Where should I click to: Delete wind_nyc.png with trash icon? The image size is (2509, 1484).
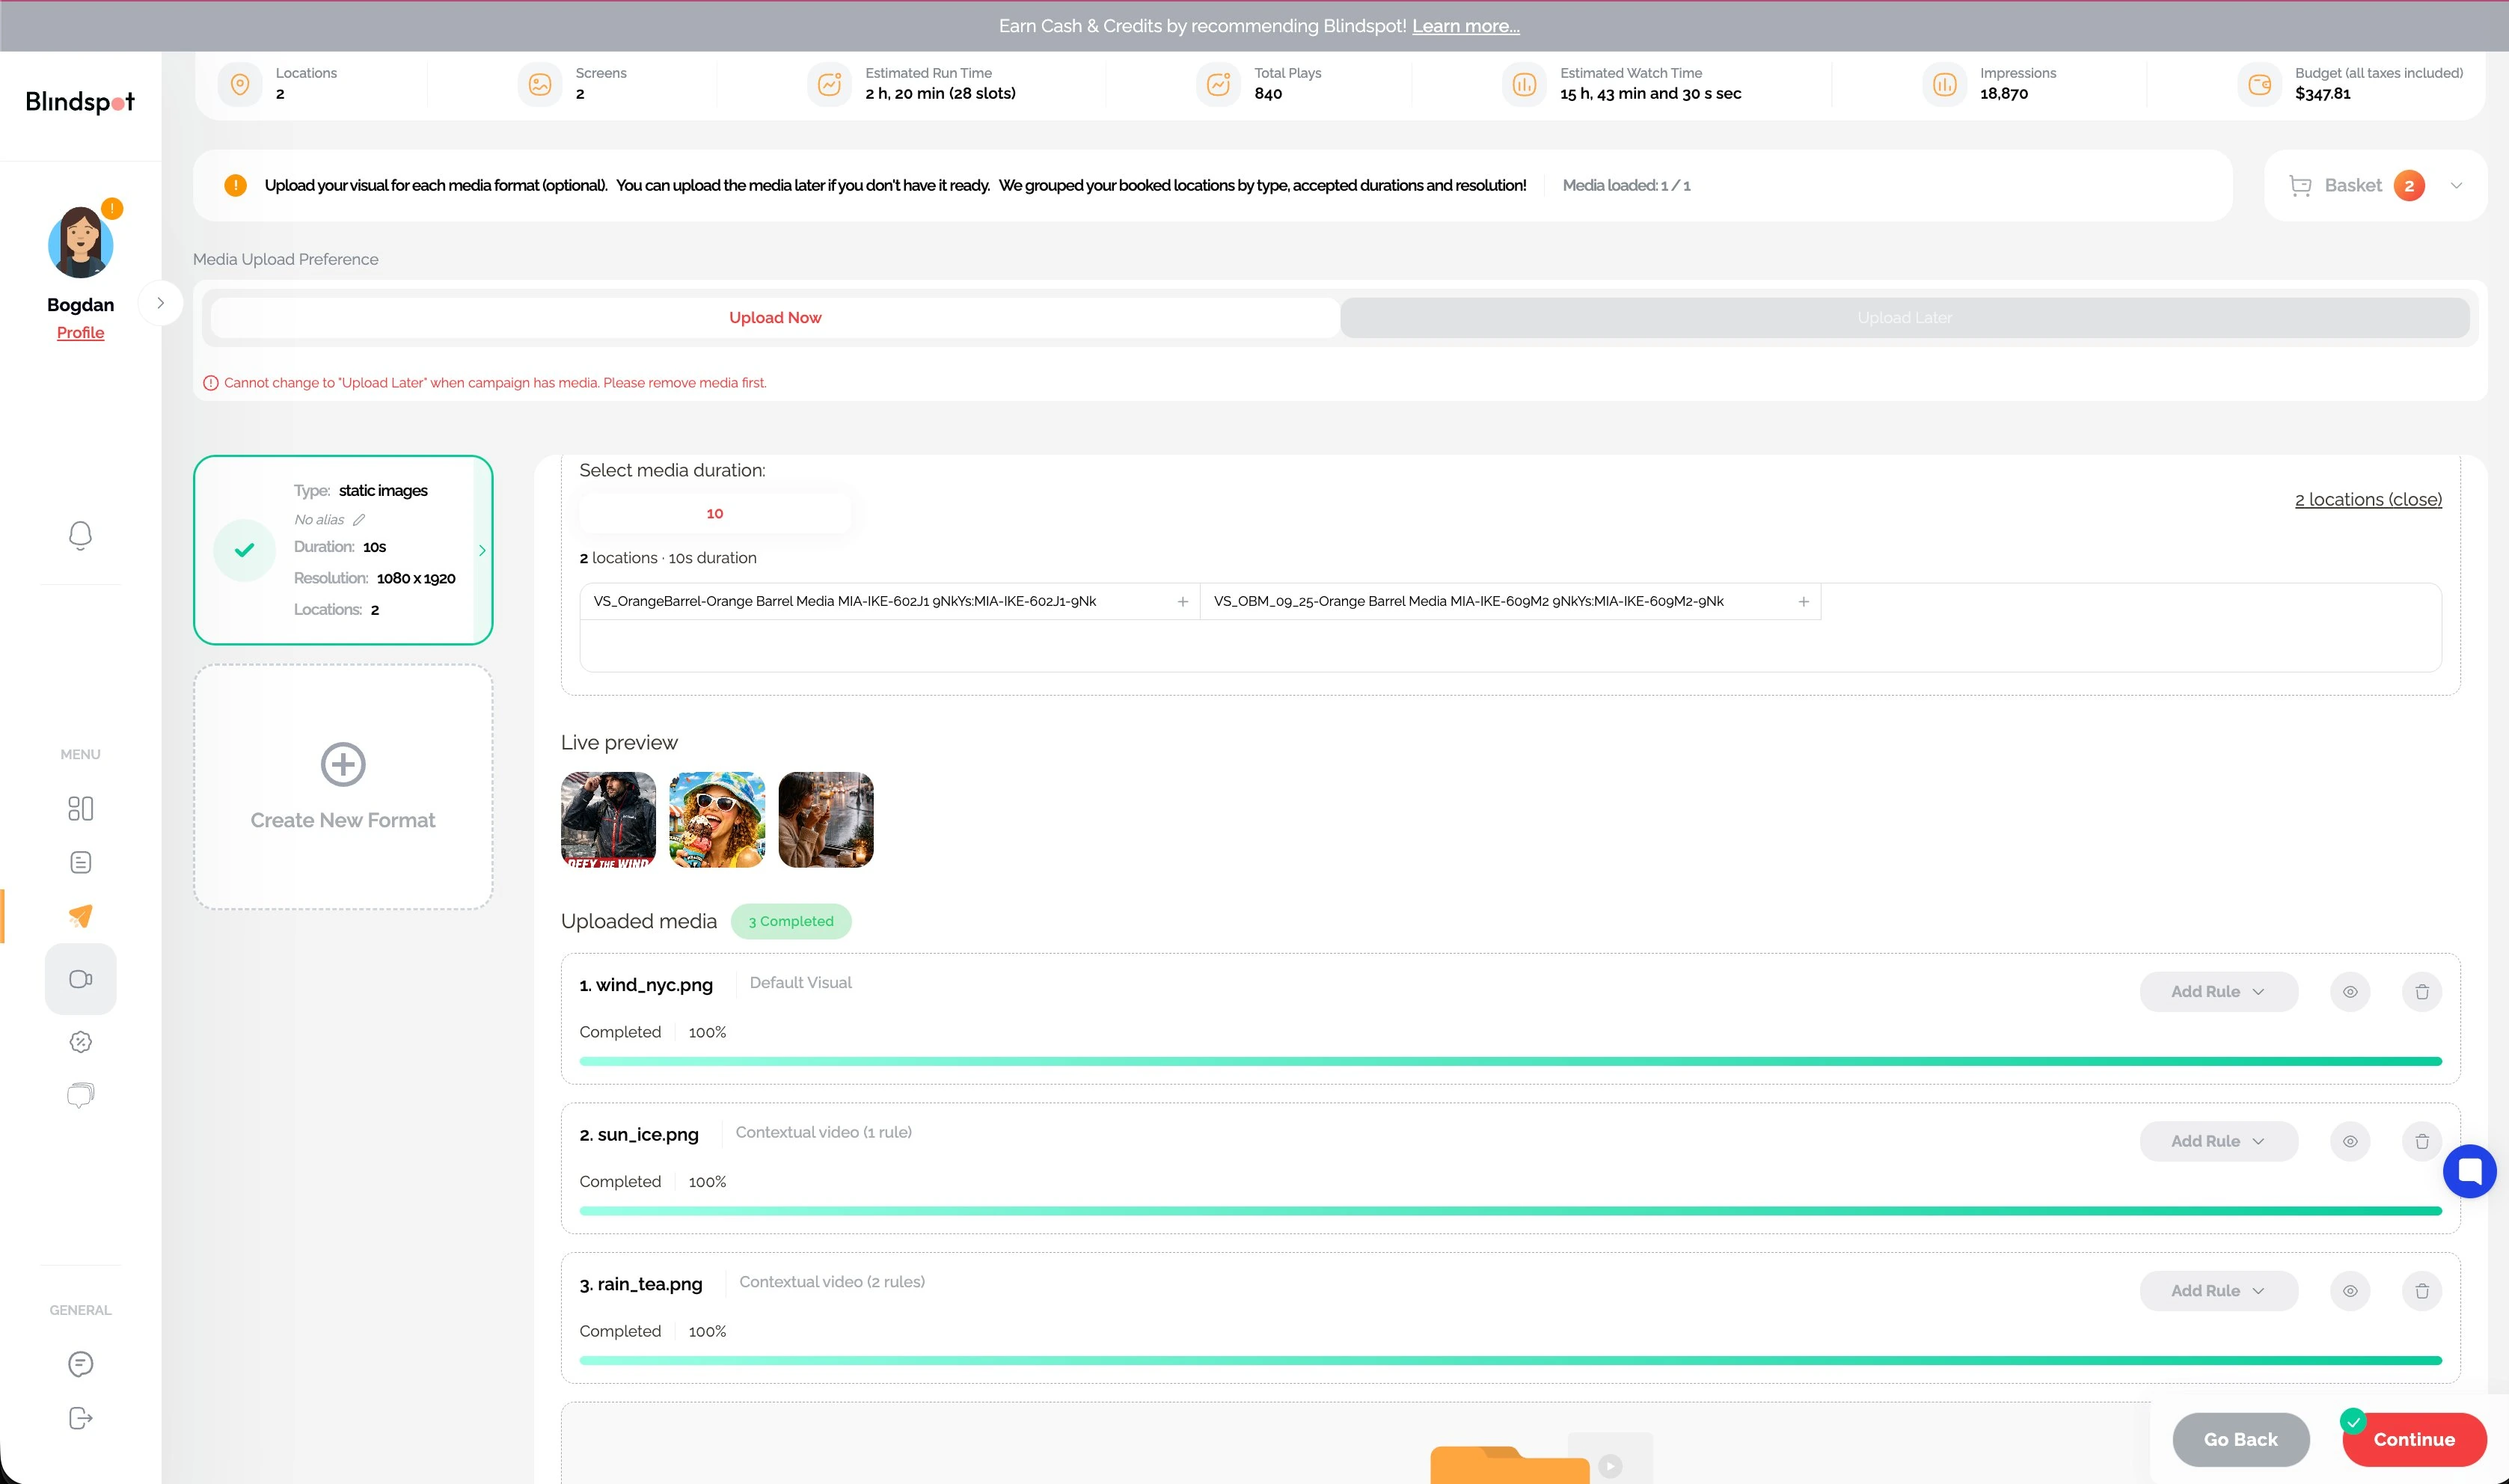2422,992
